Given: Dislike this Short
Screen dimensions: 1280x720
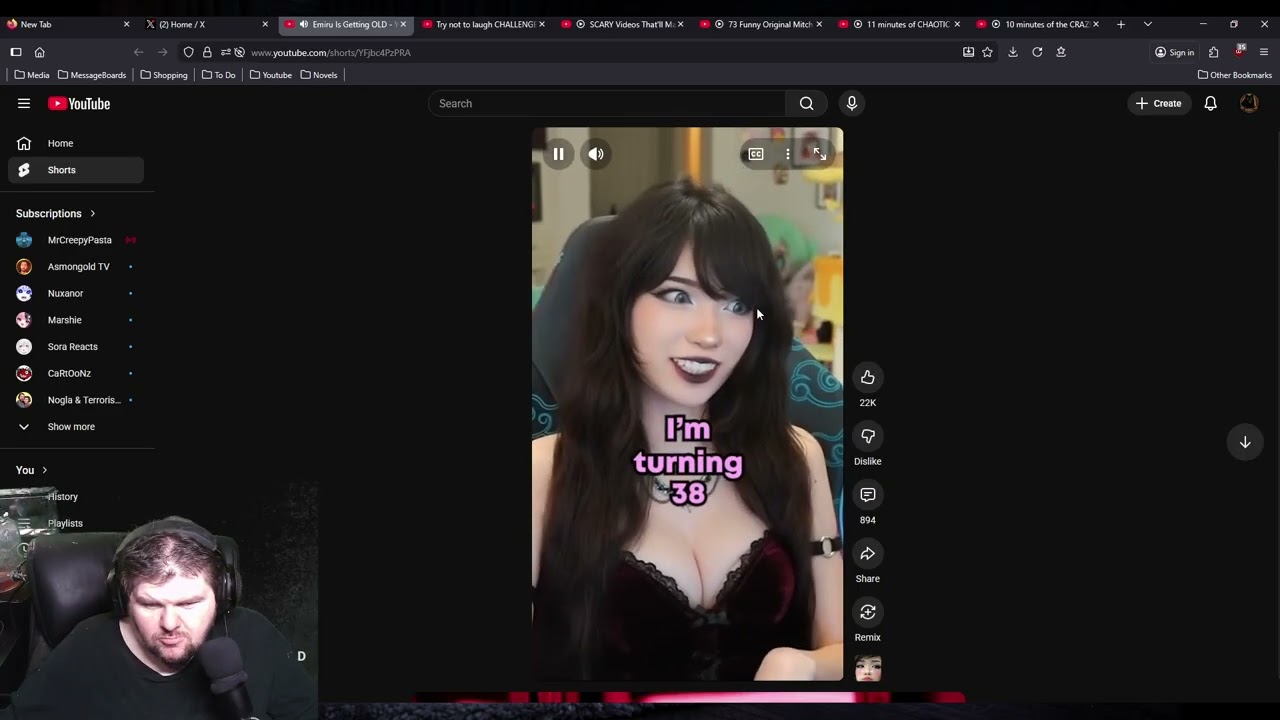Looking at the screenshot, I should [868, 436].
